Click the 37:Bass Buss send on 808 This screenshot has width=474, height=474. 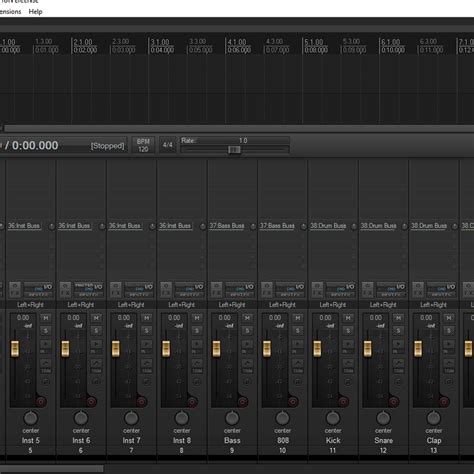coord(277,226)
